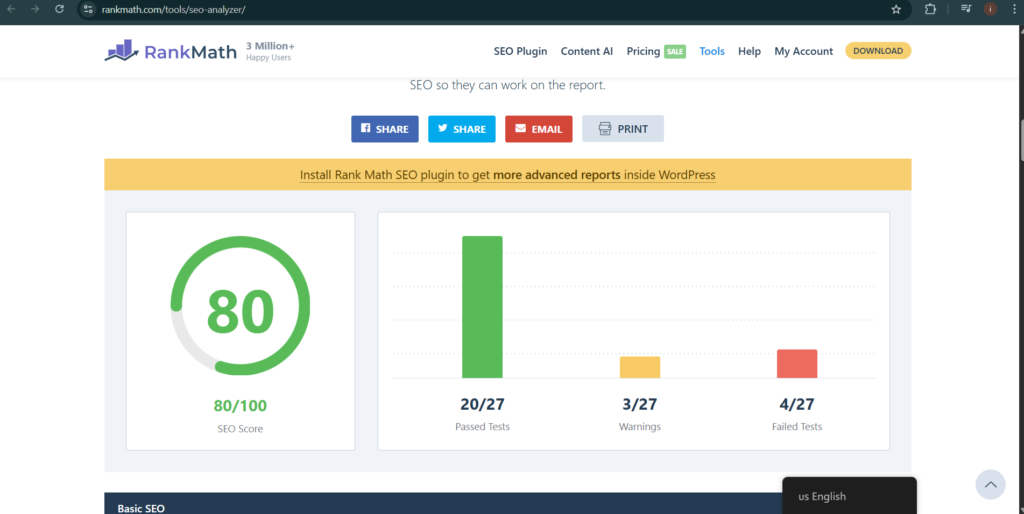Open the Content AI menu item

point(586,51)
